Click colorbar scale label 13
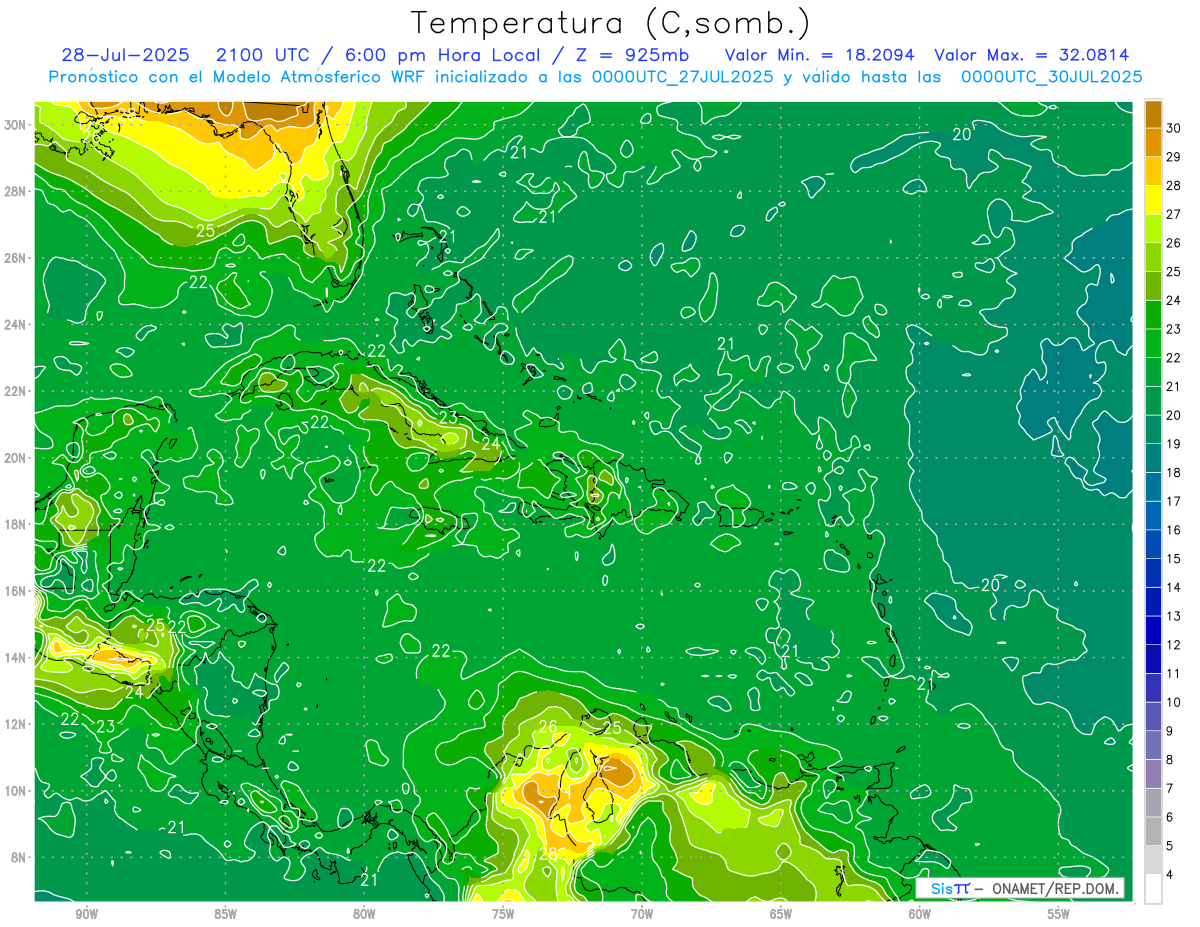The image size is (1200, 927). pyautogui.click(x=1174, y=616)
